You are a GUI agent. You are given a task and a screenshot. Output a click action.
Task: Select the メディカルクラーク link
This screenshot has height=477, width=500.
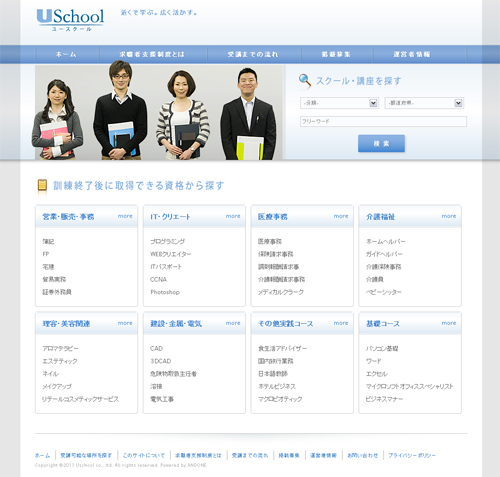(x=281, y=292)
